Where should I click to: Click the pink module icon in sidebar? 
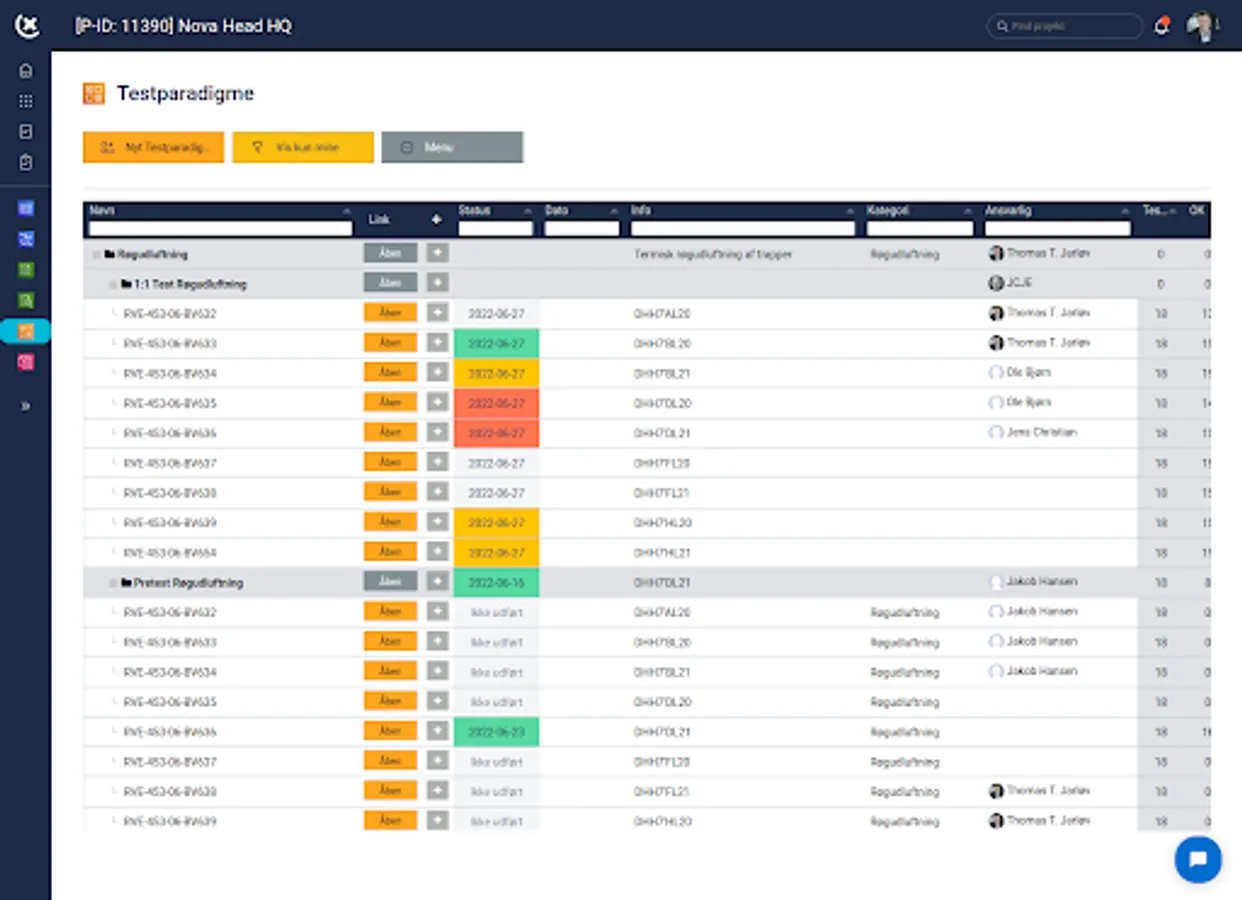point(26,362)
